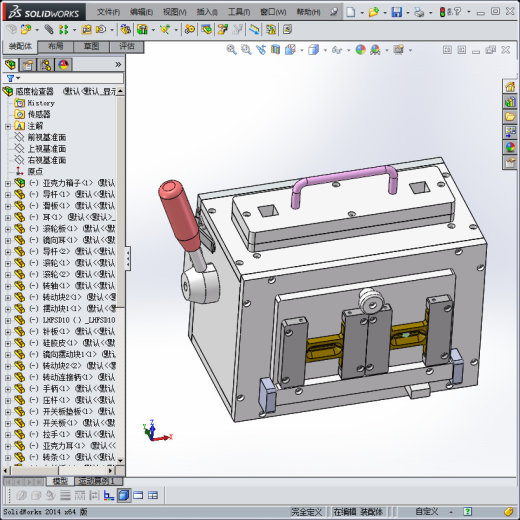Image resolution: width=520 pixels, height=520 pixels.
Task: Open the feature tree filter dropdown
Action: (13, 78)
